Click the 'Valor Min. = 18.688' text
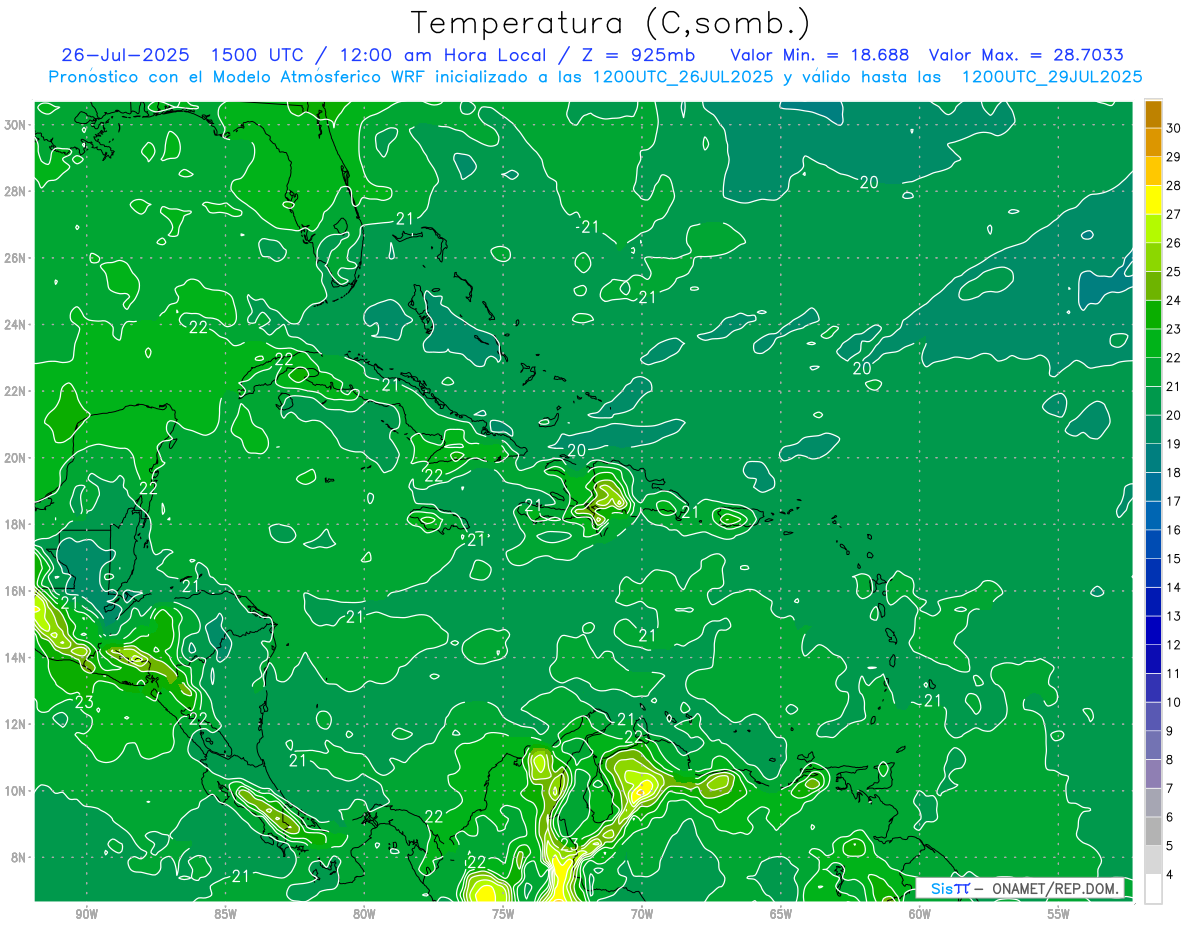Screen dimensions: 1200x927 [x=820, y=54]
